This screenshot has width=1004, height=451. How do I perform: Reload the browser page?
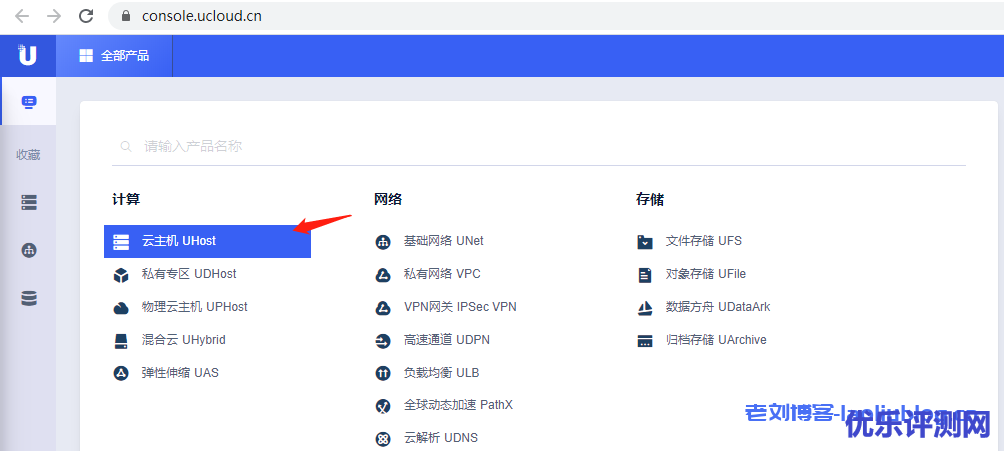coord(86,16)
